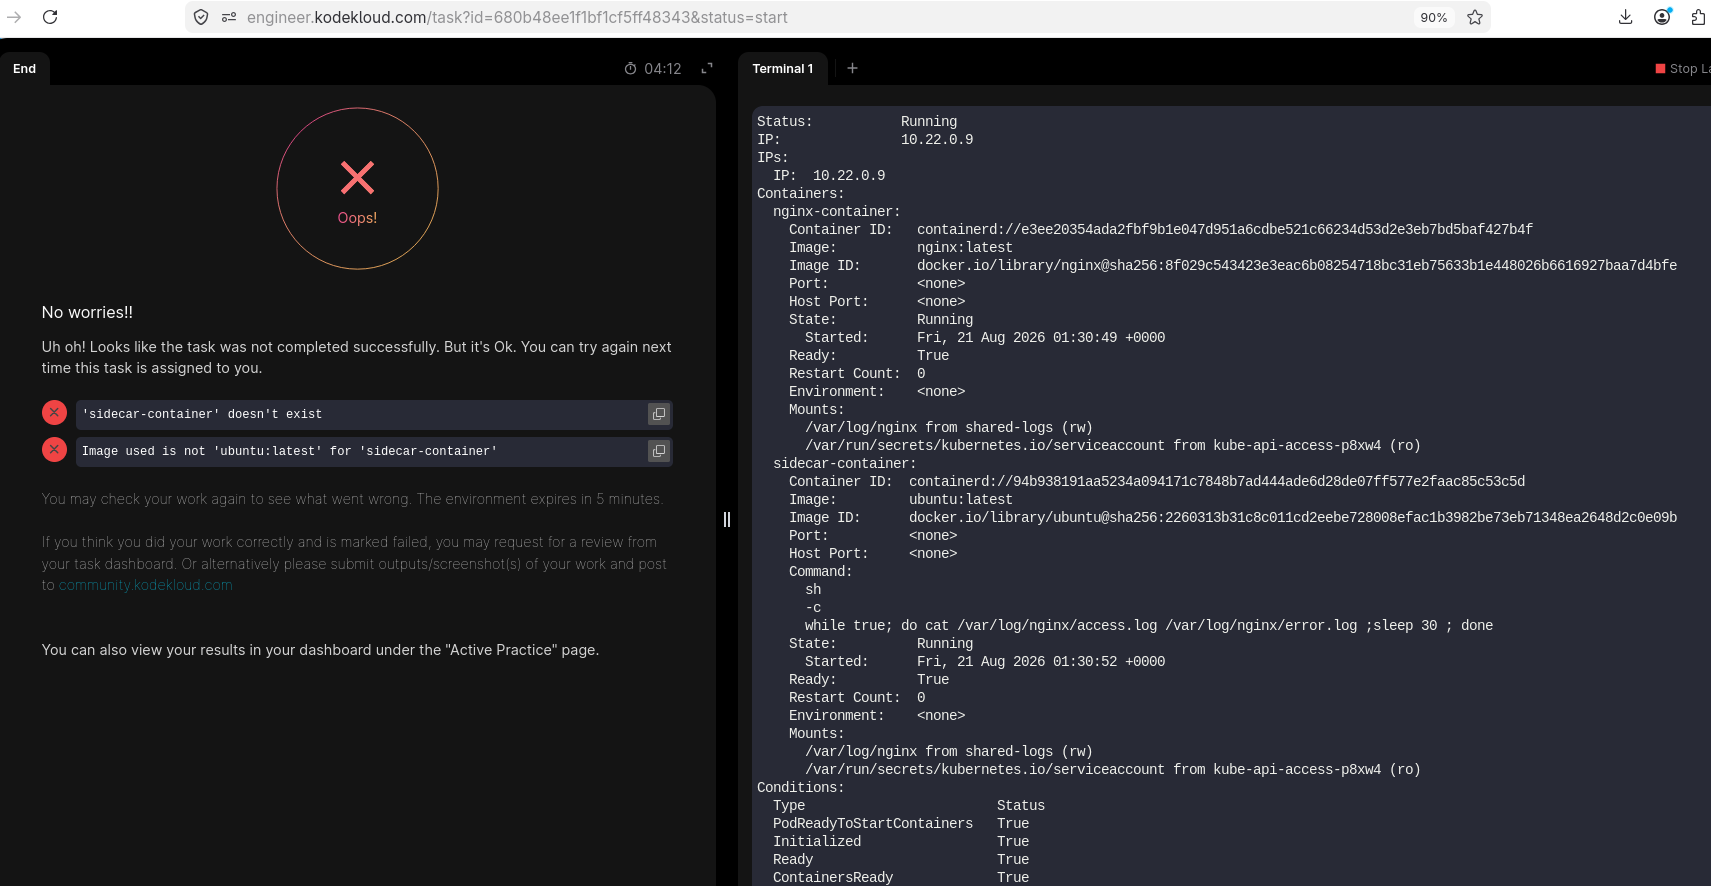
Task: Open the tracking protection shield icon
Action: pyautogui.click(x=201, y=17)
